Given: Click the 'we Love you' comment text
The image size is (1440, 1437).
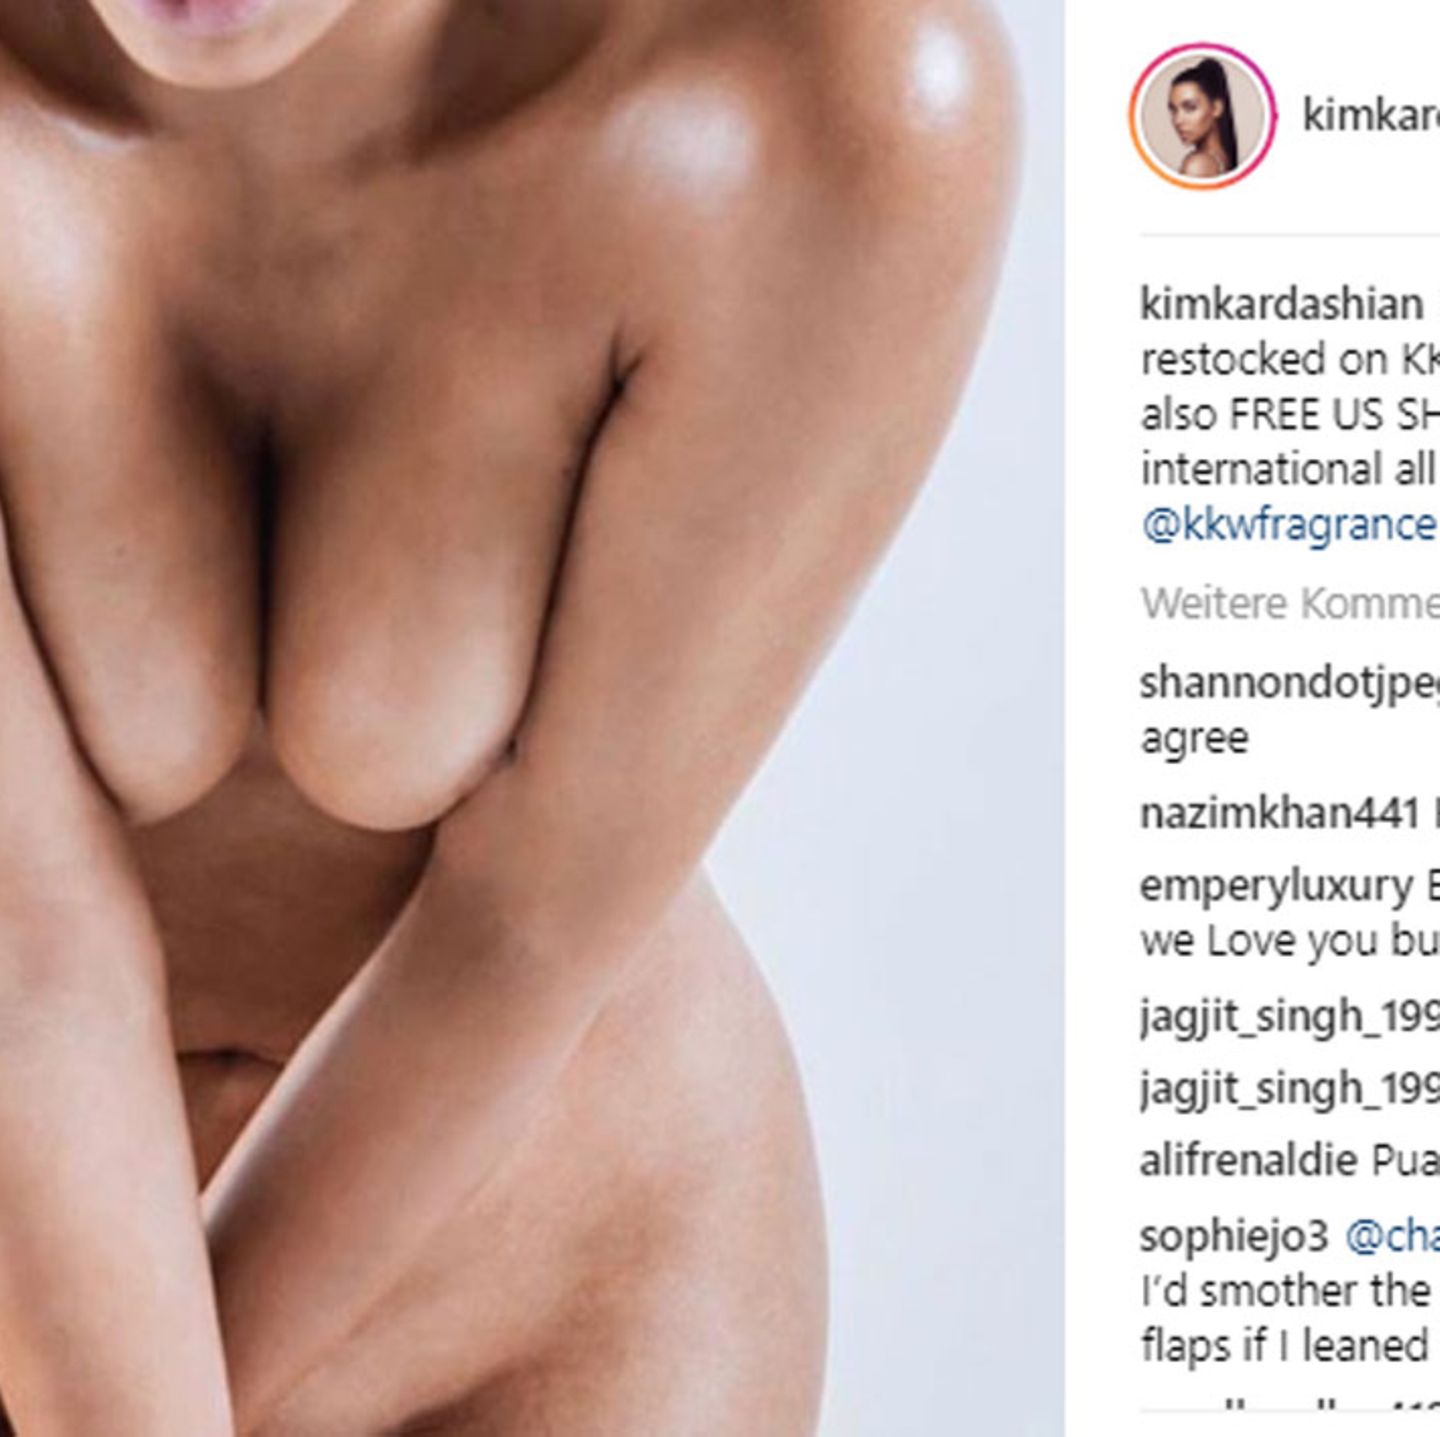Looking at the screenshot, I should tap(1290, 941).
